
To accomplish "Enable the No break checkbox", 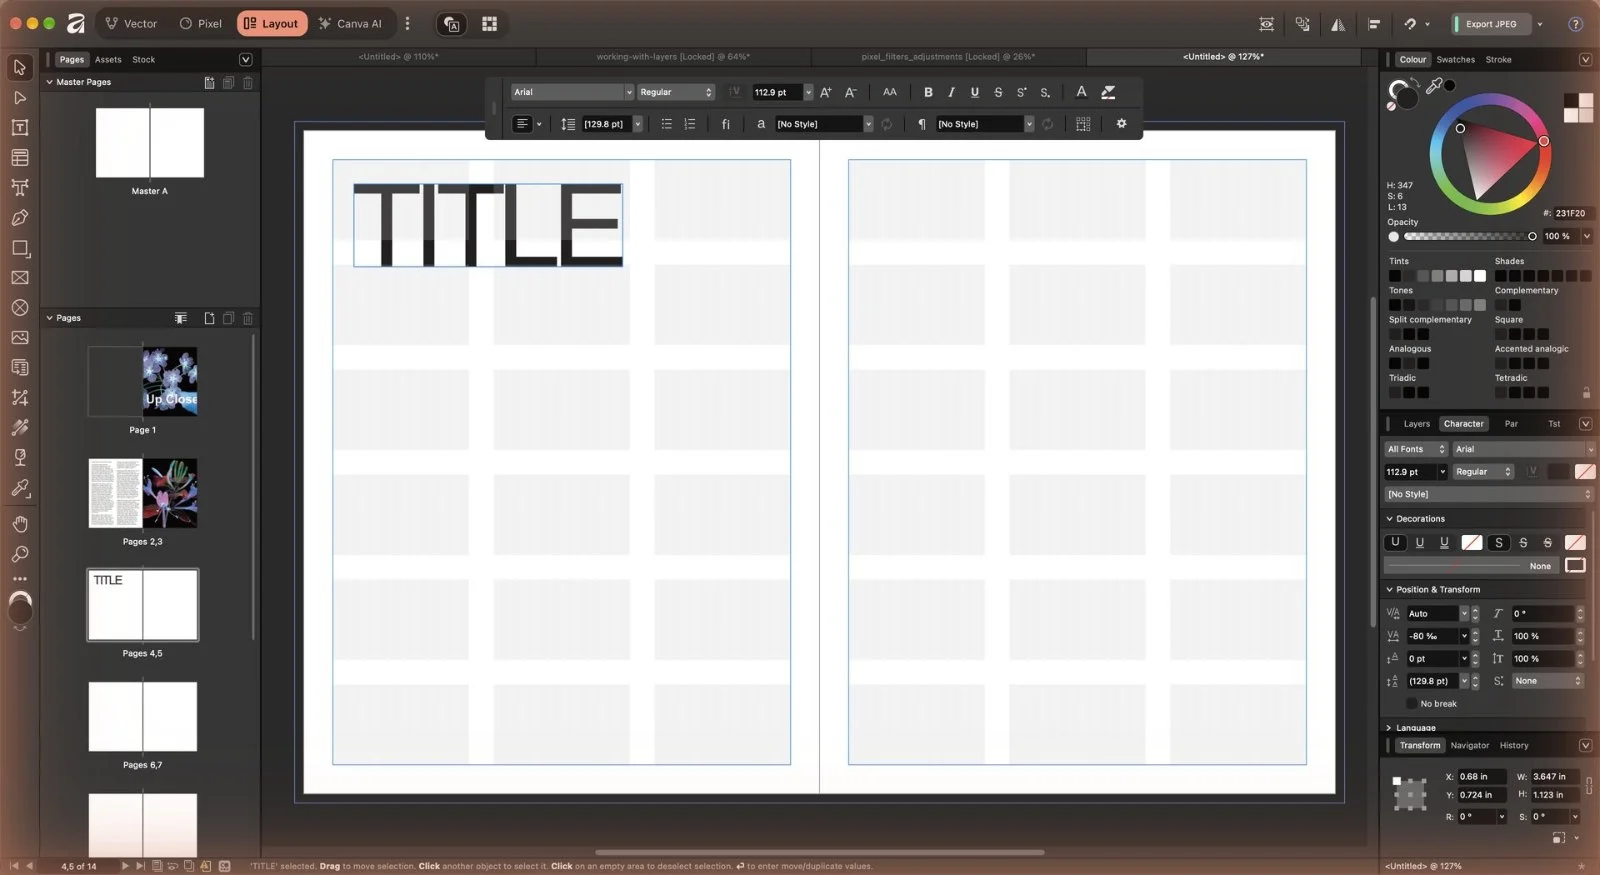I will tap(1411, 704).
